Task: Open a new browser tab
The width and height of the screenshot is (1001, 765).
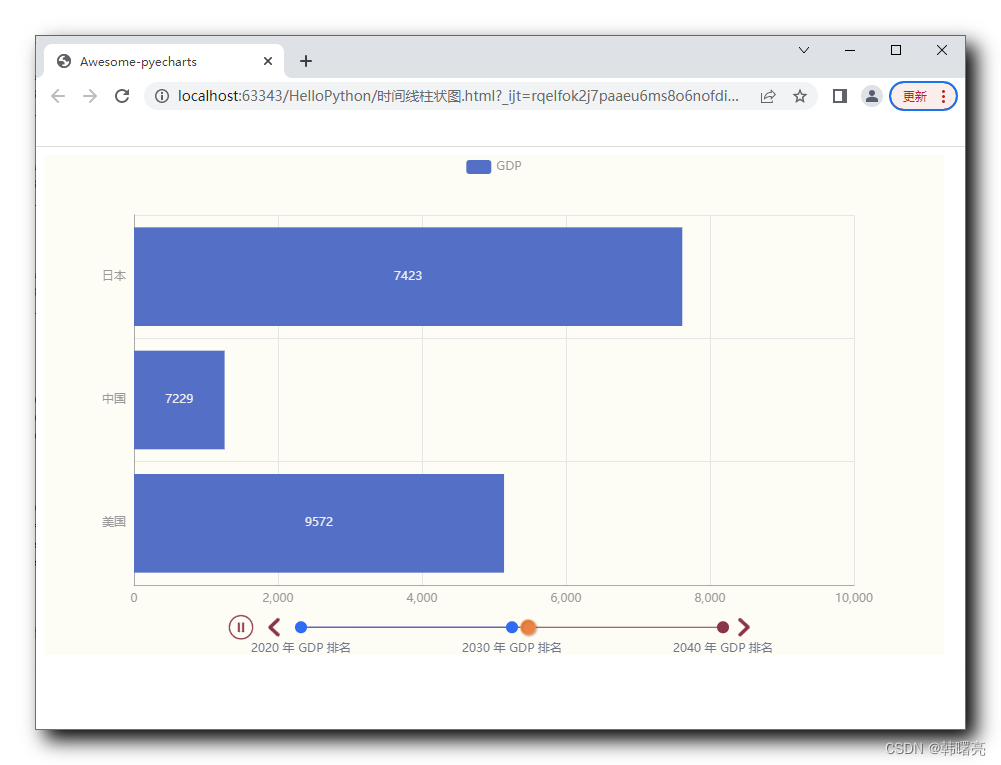Action: point(306,60)
